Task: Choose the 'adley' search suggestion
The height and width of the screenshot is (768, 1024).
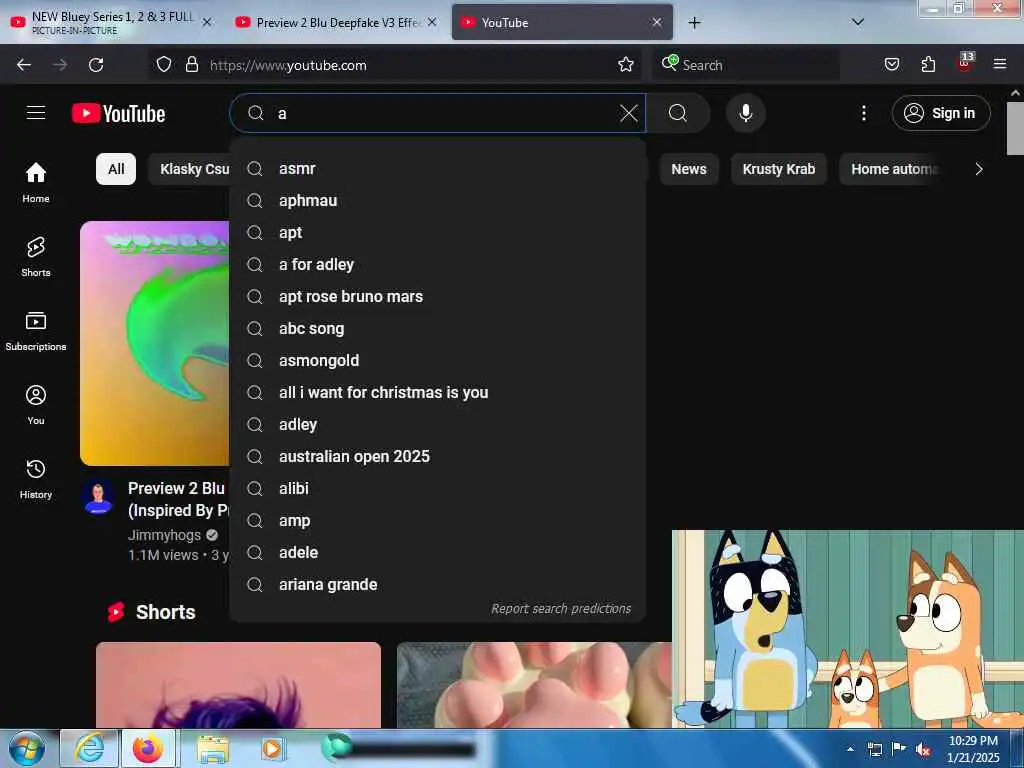Action: [438, 424]
